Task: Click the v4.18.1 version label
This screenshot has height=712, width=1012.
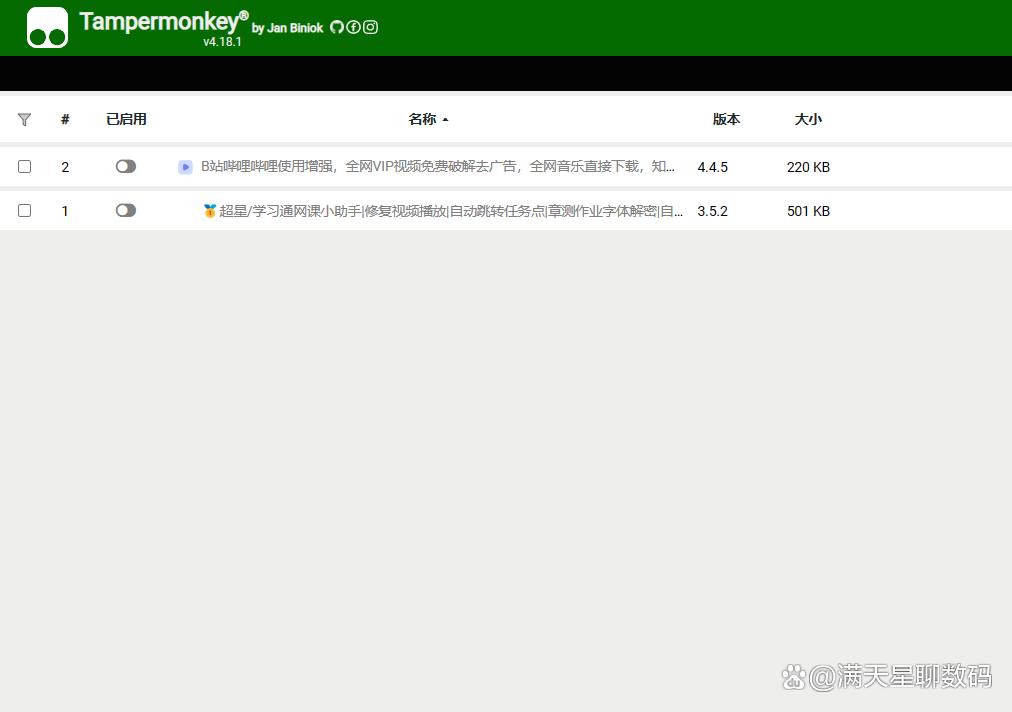Action: (222, 42)
